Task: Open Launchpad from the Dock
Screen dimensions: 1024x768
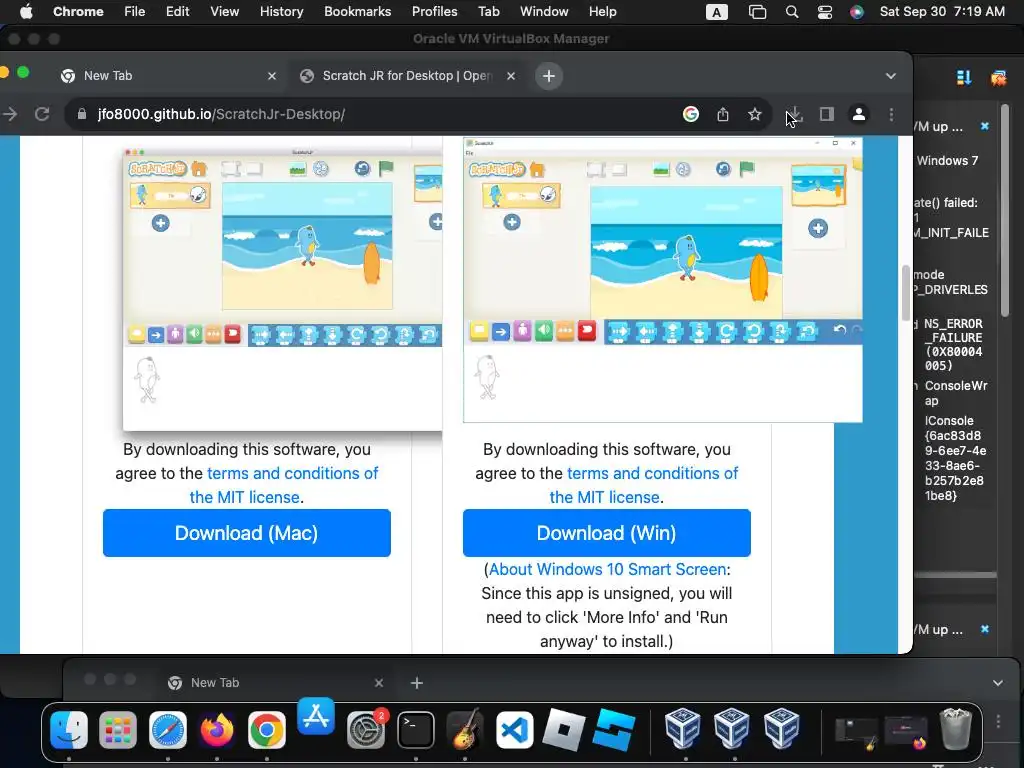Action: [118, 729]
